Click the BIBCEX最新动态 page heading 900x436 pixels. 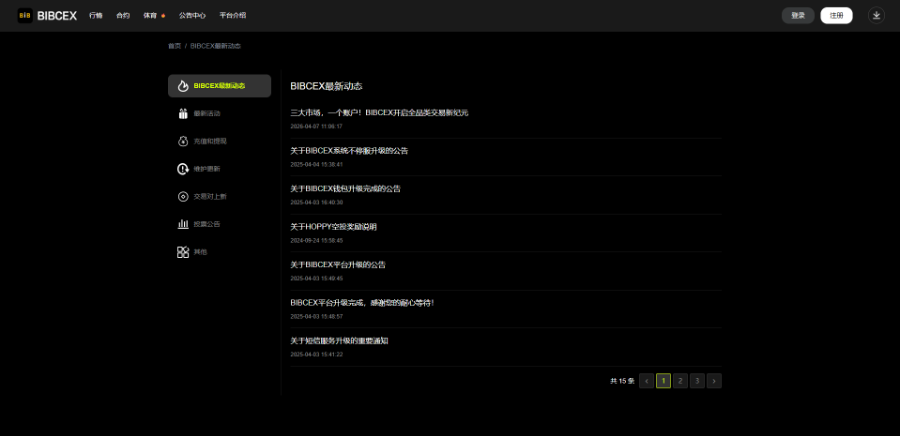327,87
